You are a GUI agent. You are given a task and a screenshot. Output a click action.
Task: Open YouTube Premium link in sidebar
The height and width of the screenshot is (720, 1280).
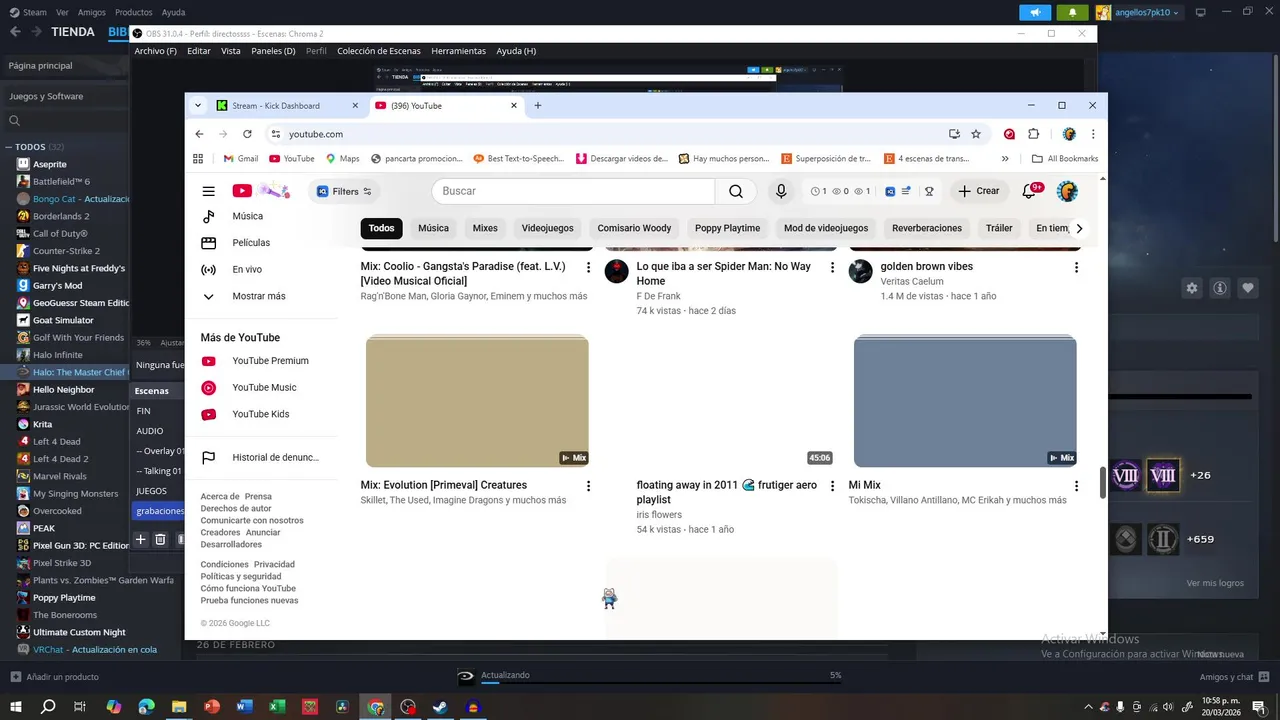click(270, 361)
